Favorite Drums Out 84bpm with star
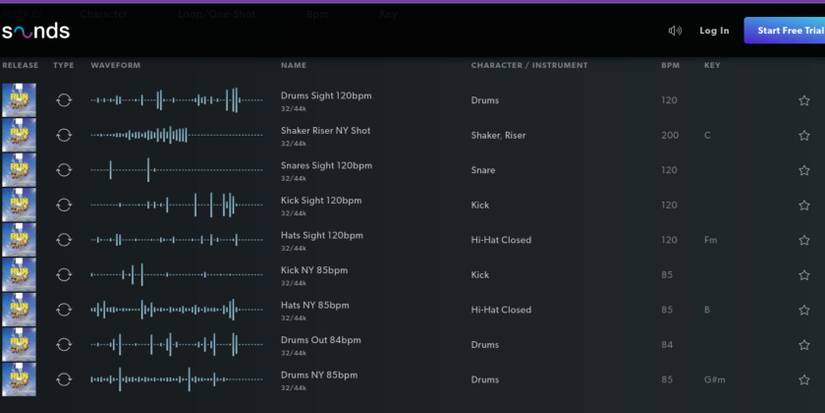 [x=804, y=345]
